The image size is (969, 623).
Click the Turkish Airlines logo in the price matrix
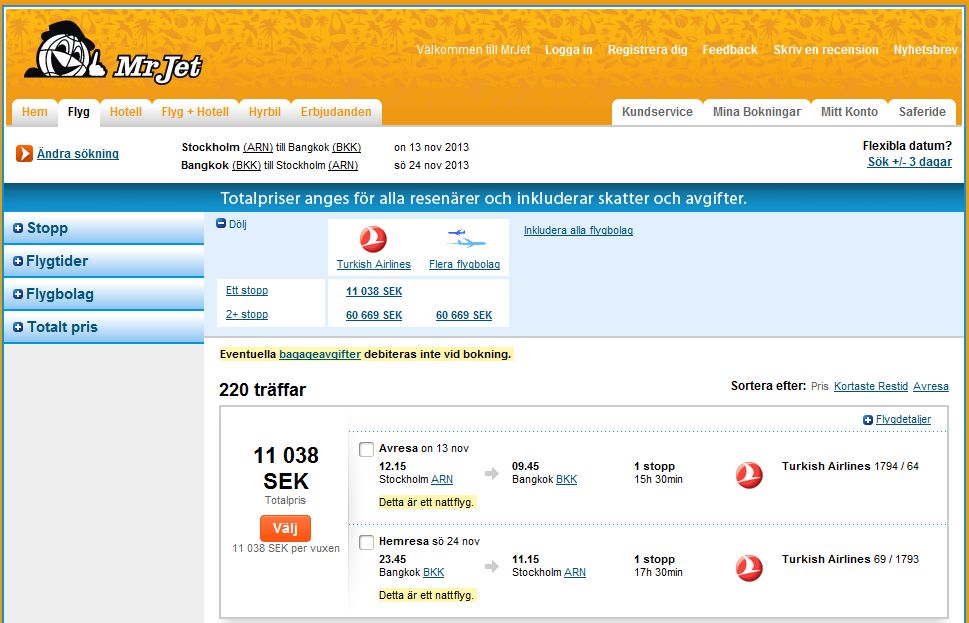[373, 239]
